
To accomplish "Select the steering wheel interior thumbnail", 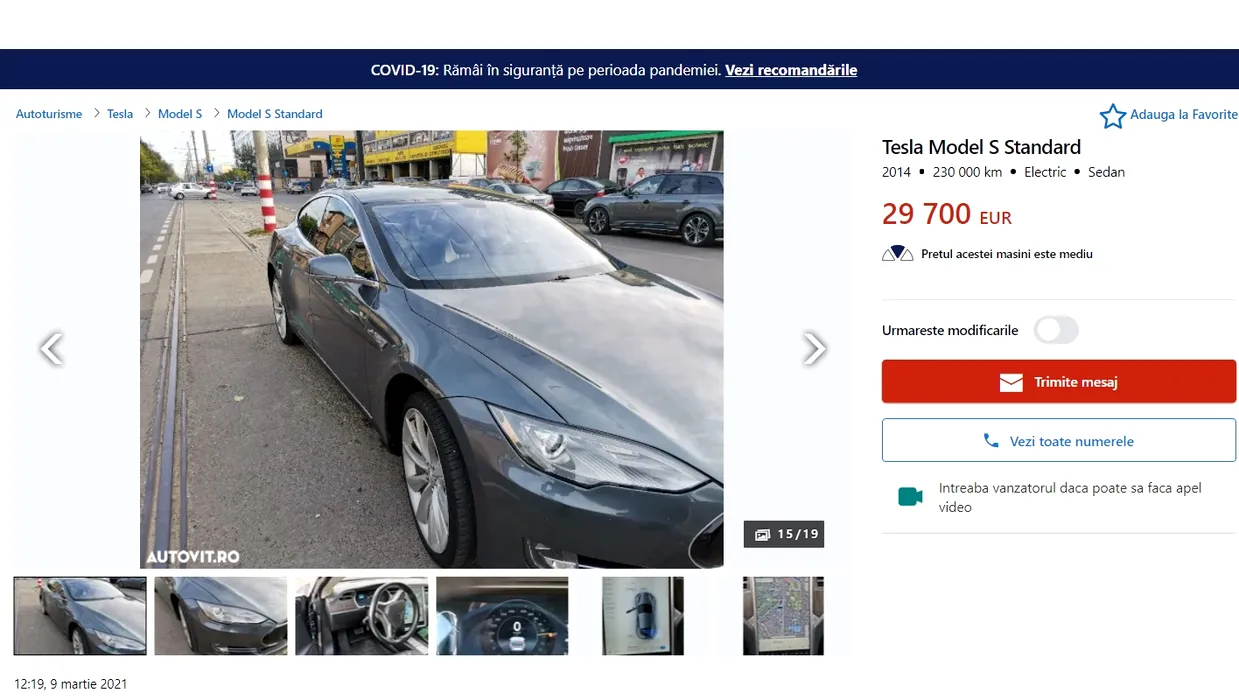I will click(x=361, y=616).
